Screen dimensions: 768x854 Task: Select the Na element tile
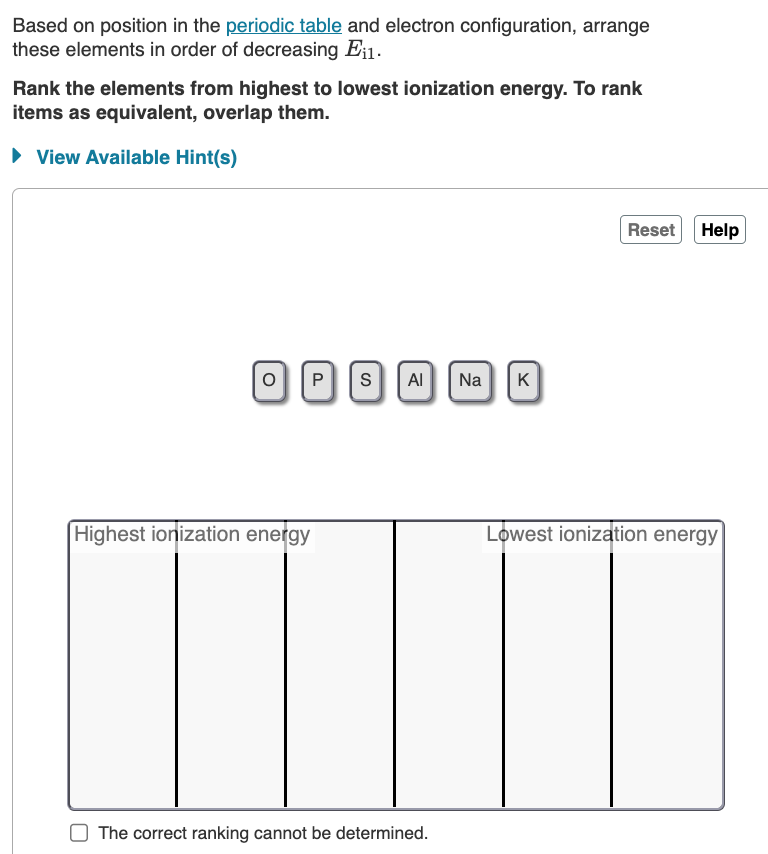coord(469,380)
